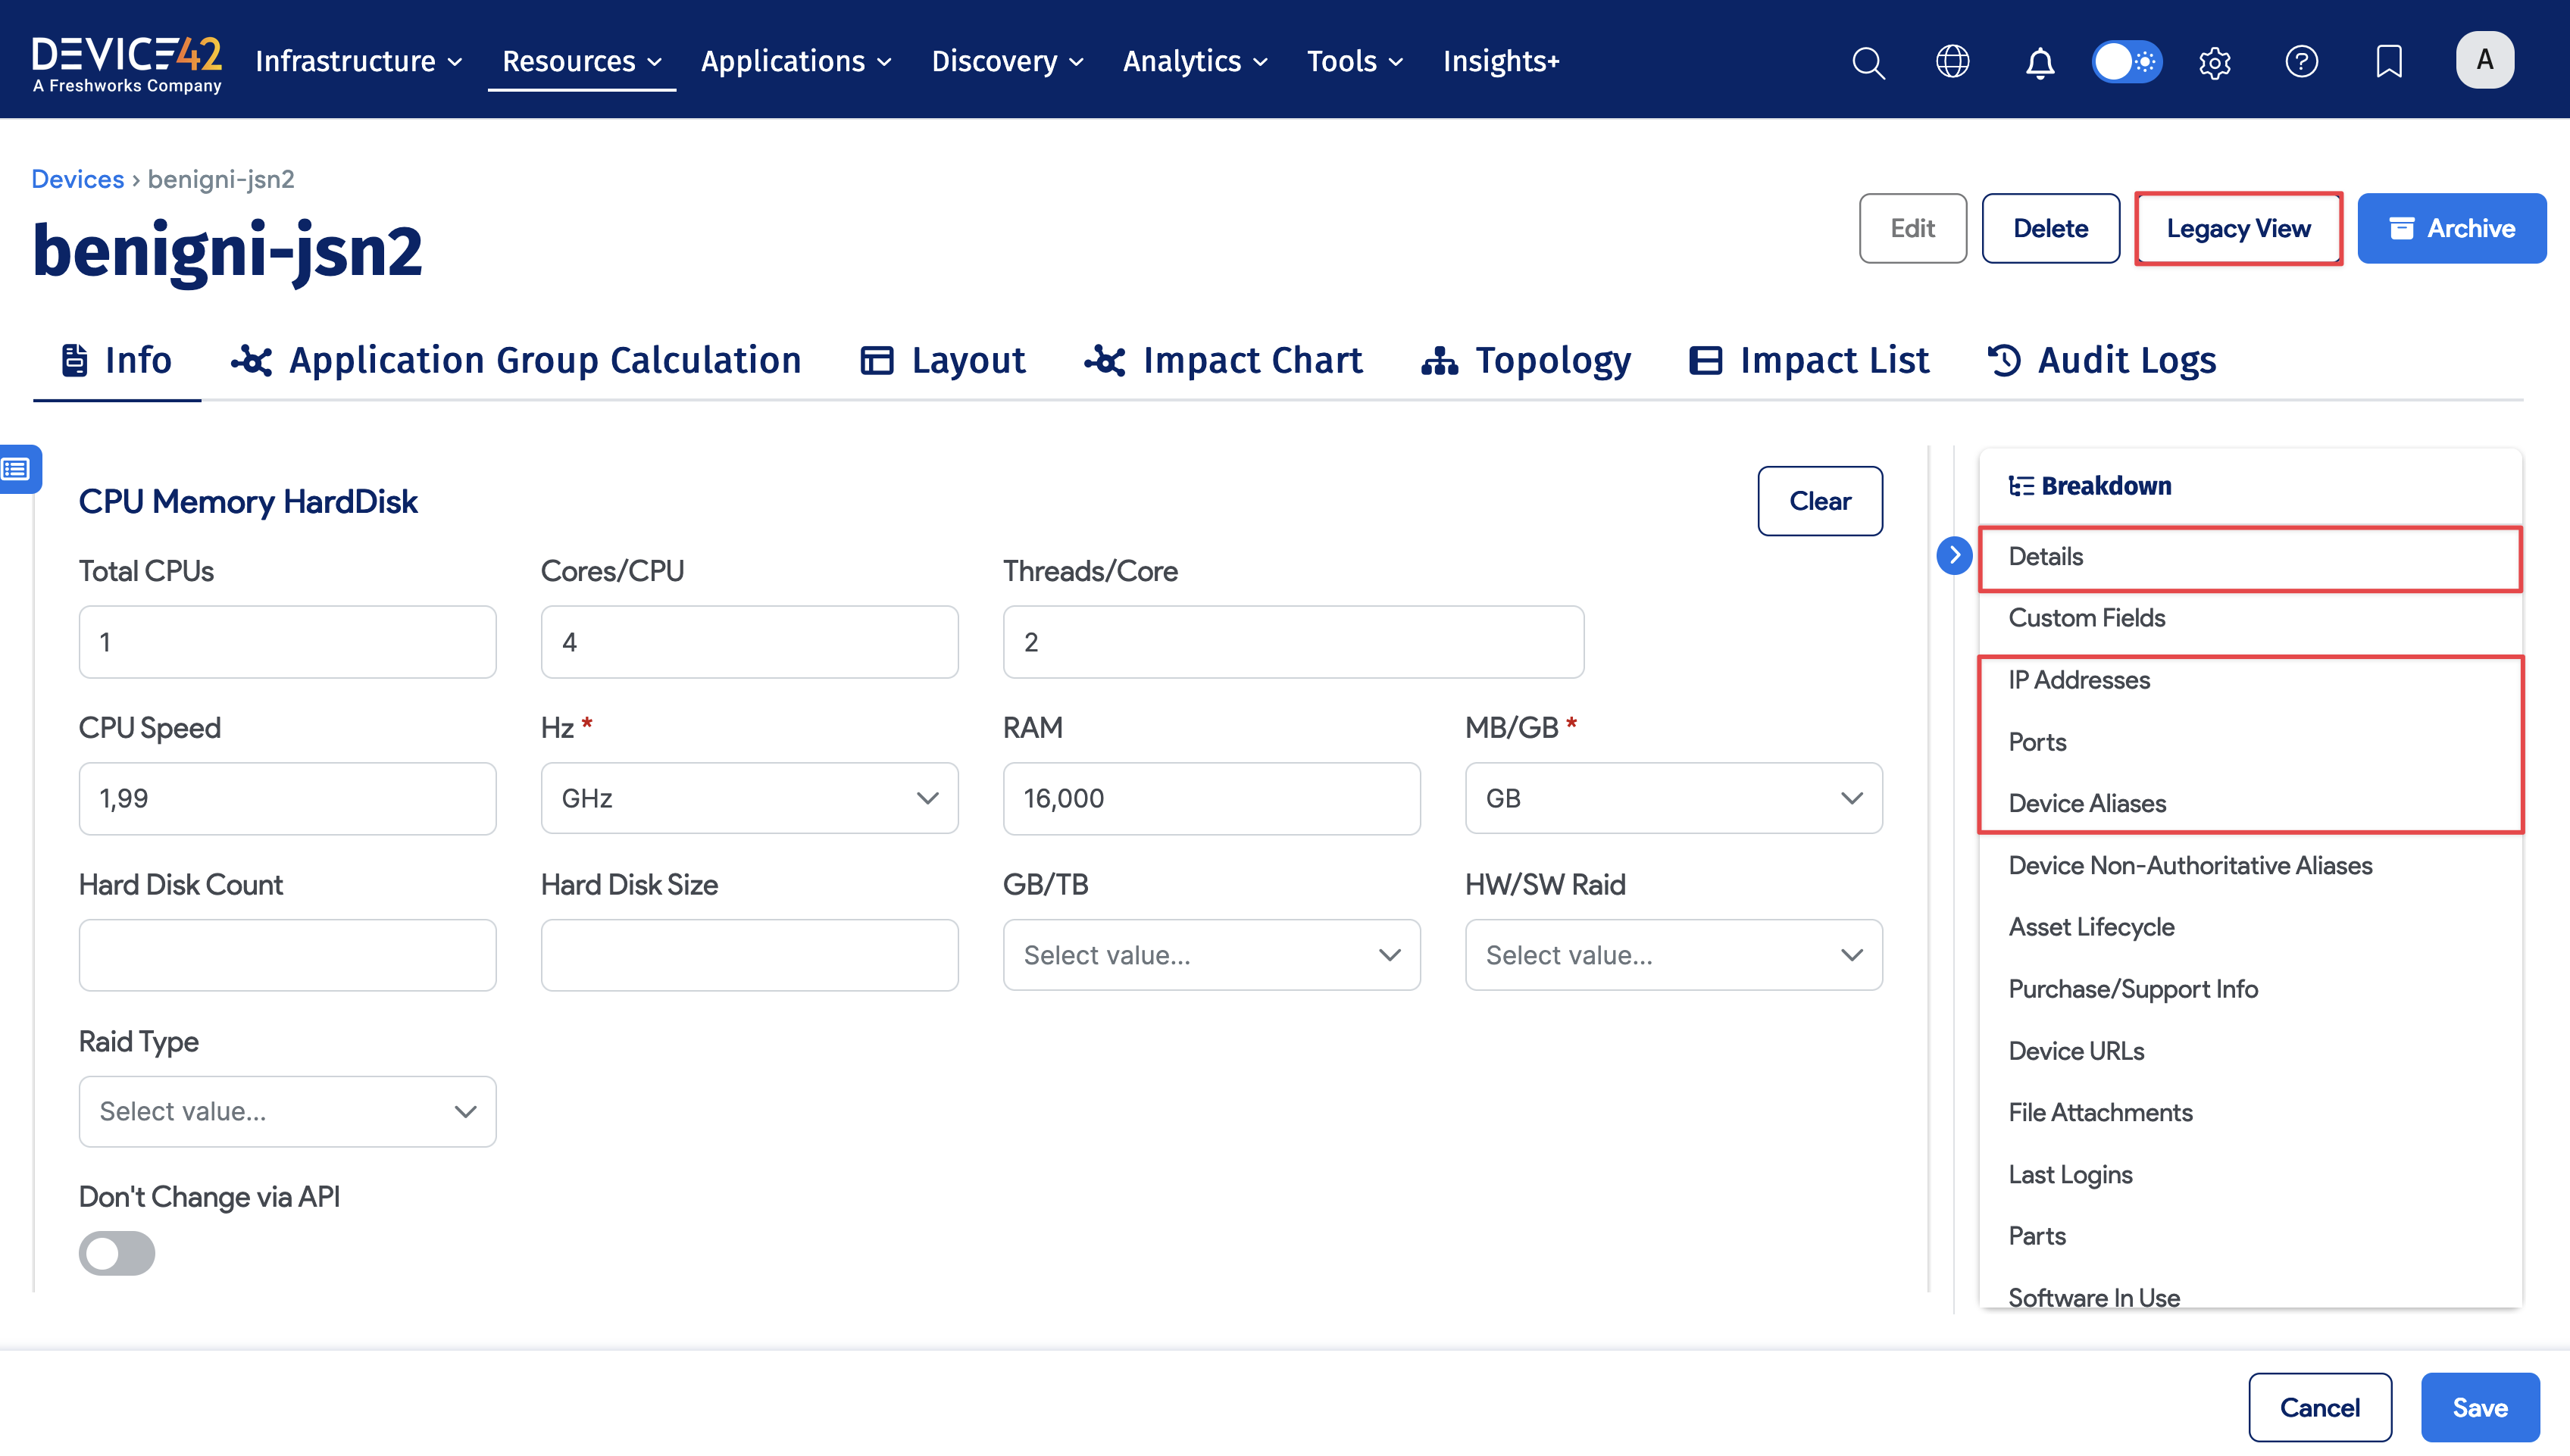Image resolution: width=2570 pixels, height=1456 pixels.
Task: Expand the Raid Type dropdown
Action: coord(287,1111)
